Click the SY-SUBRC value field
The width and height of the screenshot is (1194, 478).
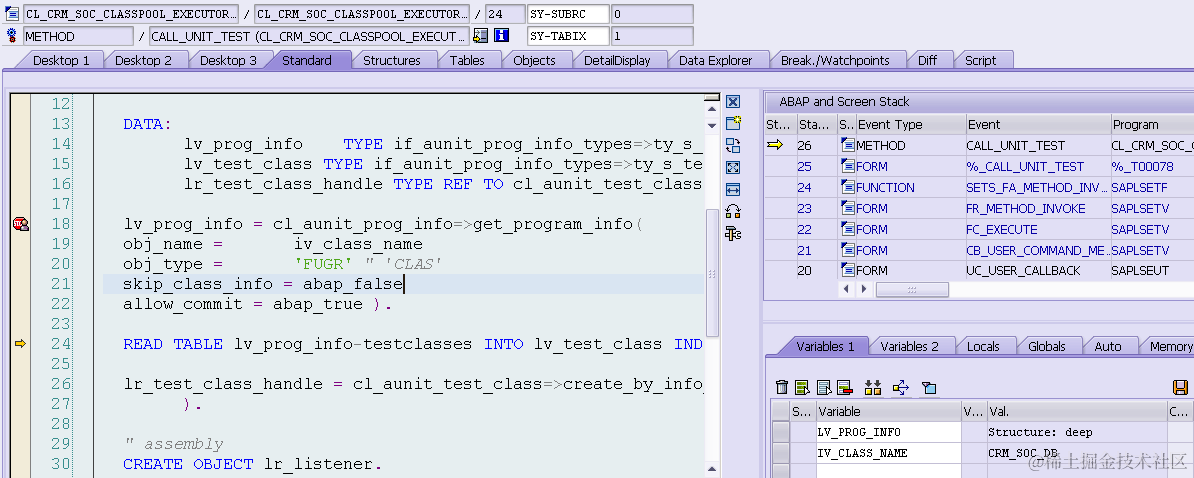point(652,14)
